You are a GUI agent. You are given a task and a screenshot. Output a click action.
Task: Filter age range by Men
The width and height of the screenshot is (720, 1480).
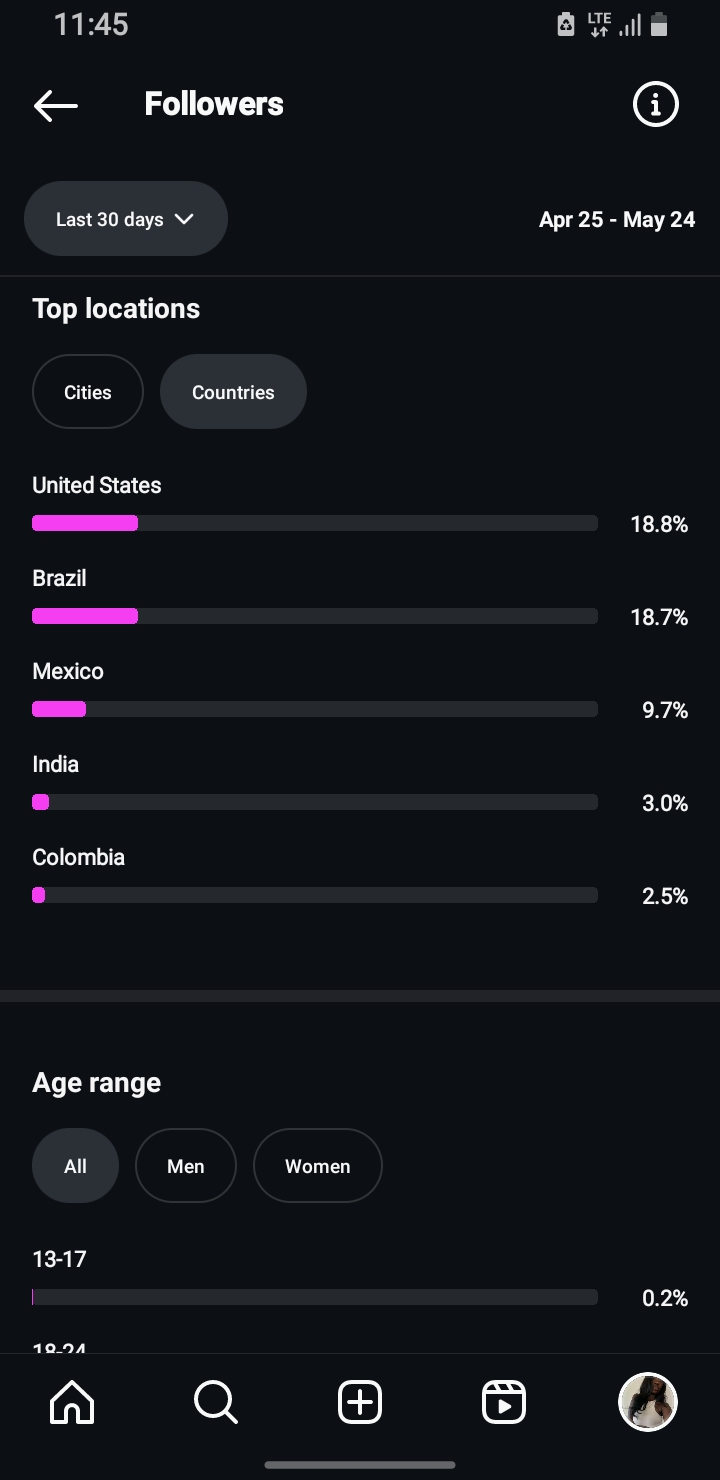click(x=186, y=1166)
